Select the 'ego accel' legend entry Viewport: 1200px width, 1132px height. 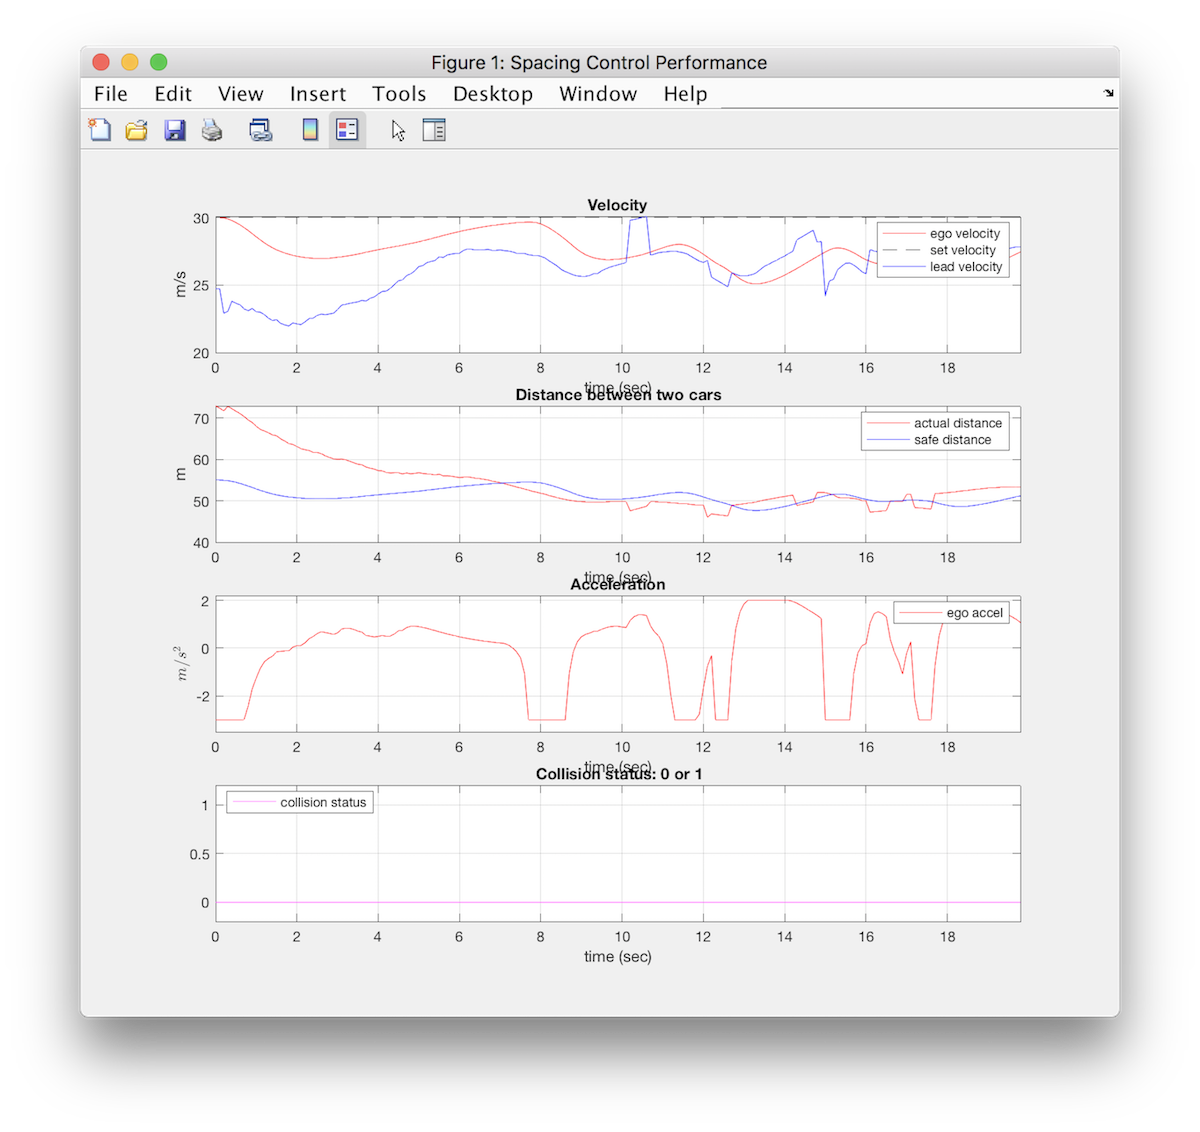click(x=951, y=613)
